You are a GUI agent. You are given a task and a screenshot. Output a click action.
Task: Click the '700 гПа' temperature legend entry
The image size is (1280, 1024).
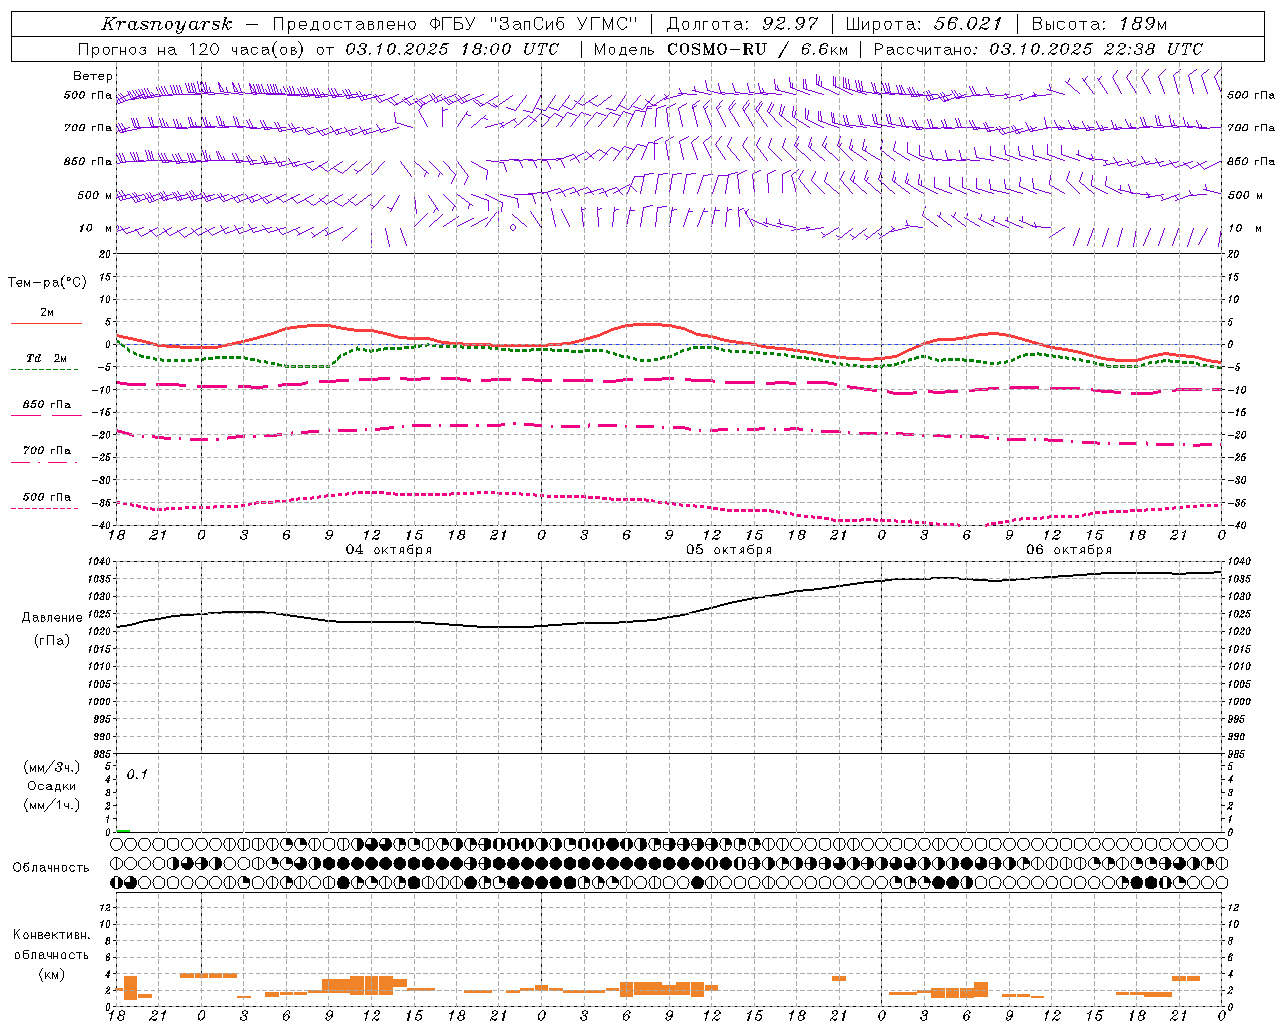47,451
